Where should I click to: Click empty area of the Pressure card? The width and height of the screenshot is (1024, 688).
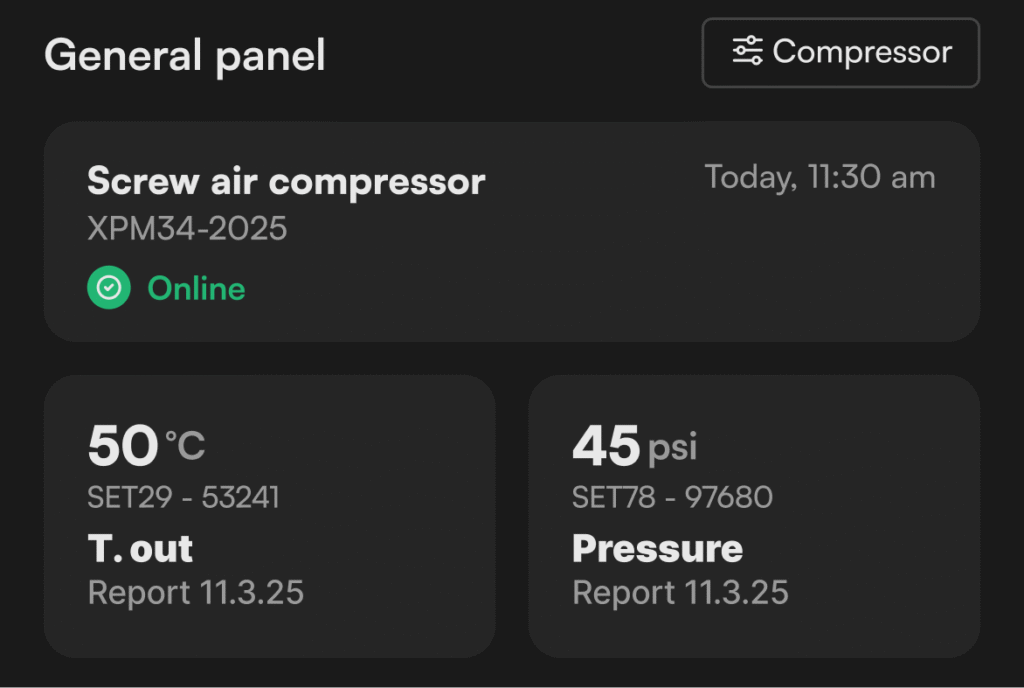[x=880, y=520]
